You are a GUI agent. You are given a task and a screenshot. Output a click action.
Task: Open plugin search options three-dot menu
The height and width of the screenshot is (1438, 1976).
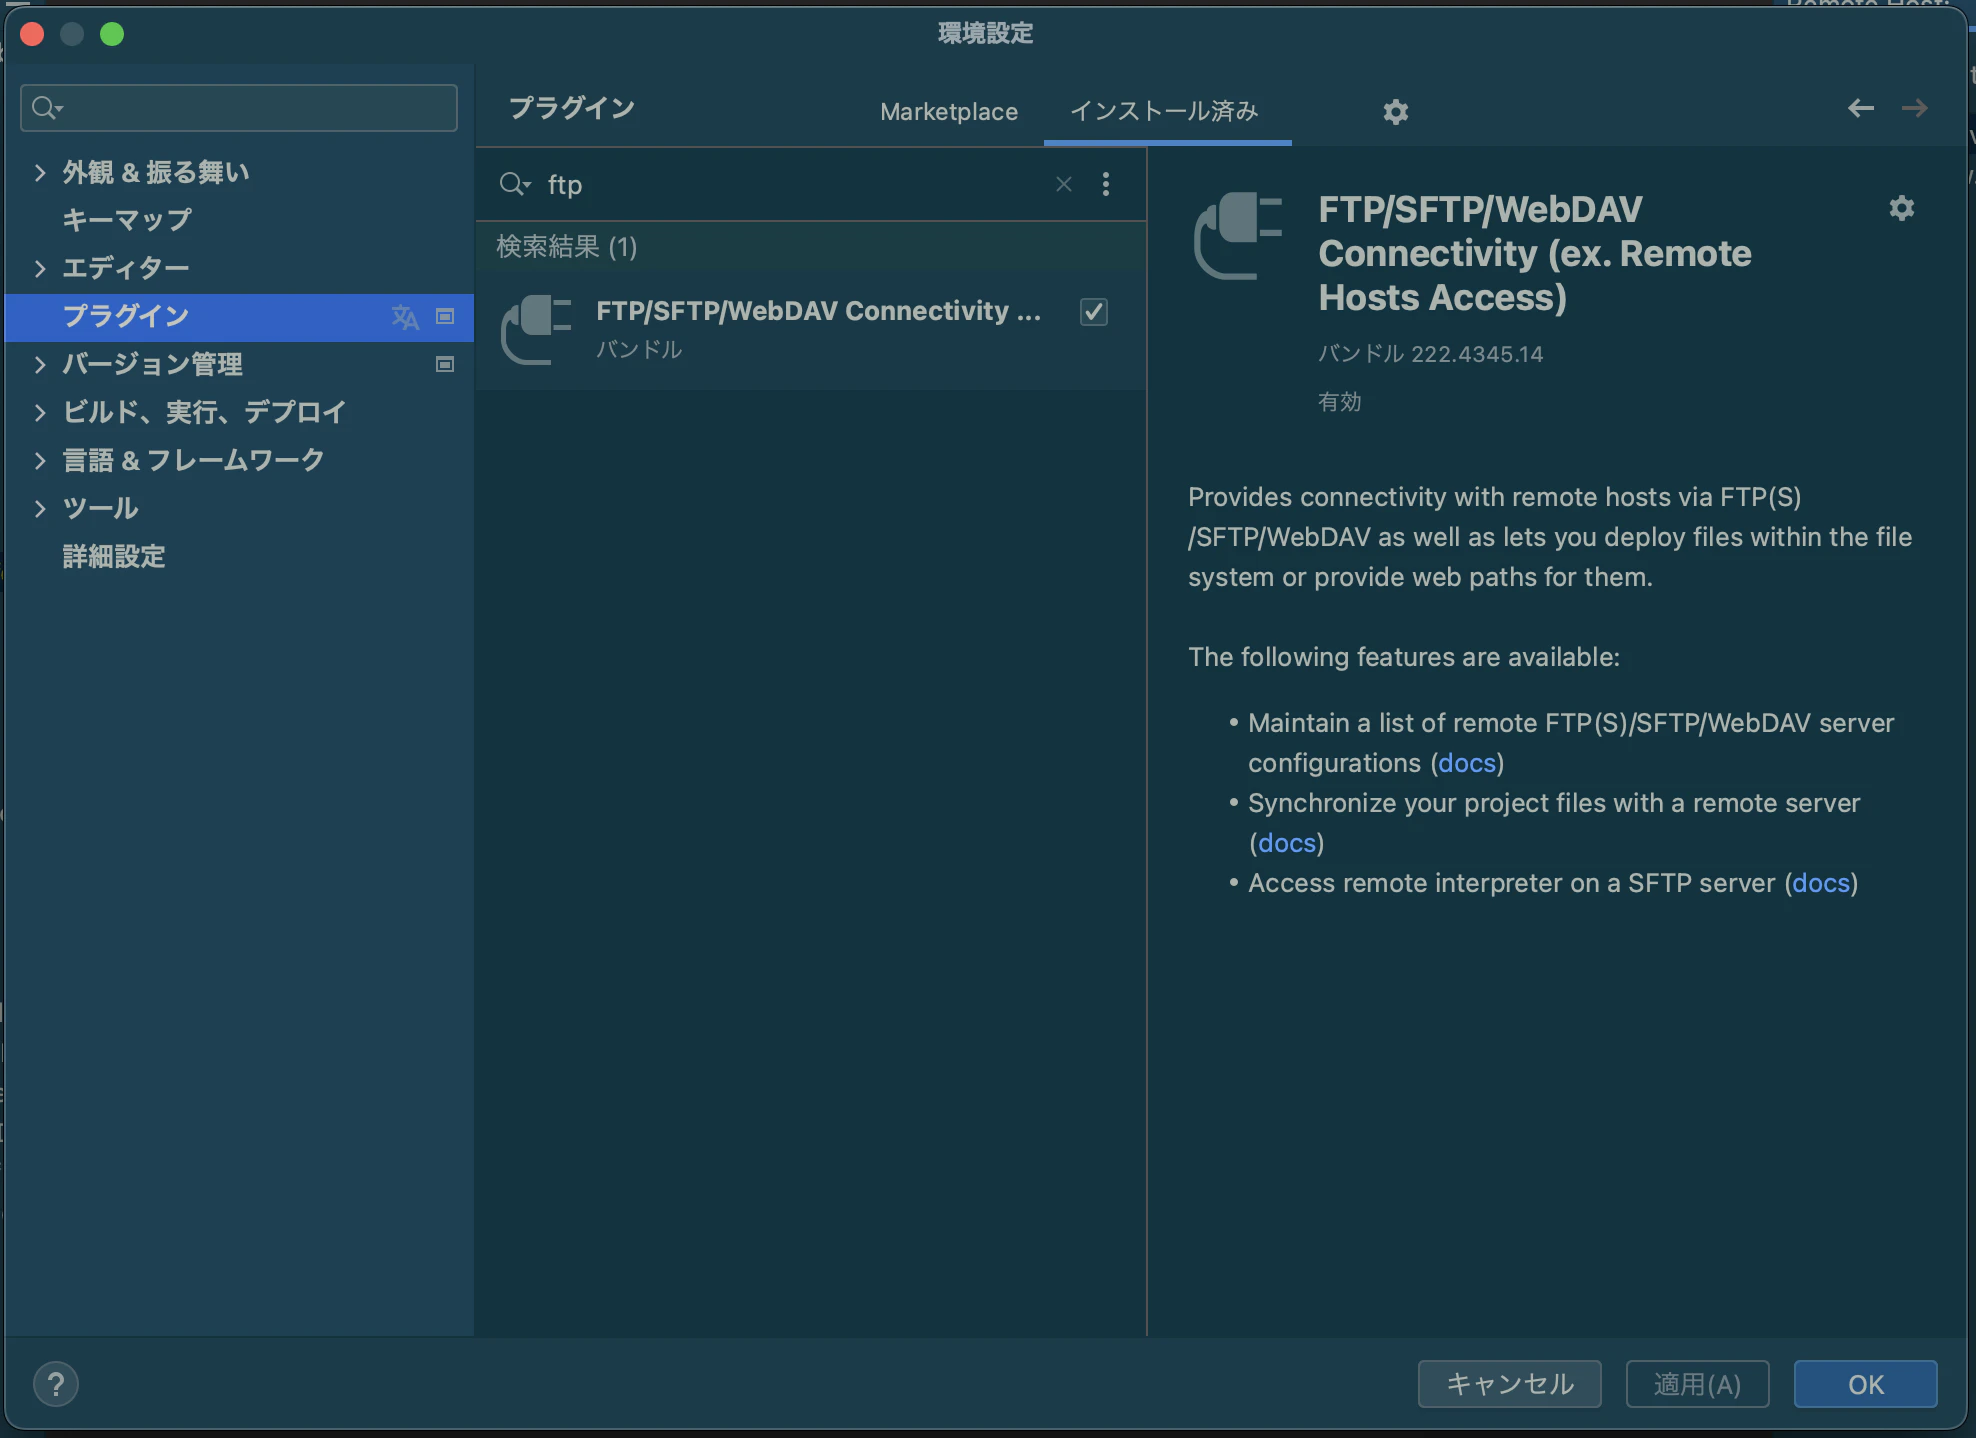(x=1105, y=184)
